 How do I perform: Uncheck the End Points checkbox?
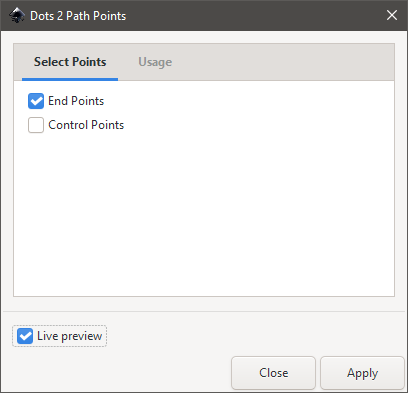(x=36, y=101)
